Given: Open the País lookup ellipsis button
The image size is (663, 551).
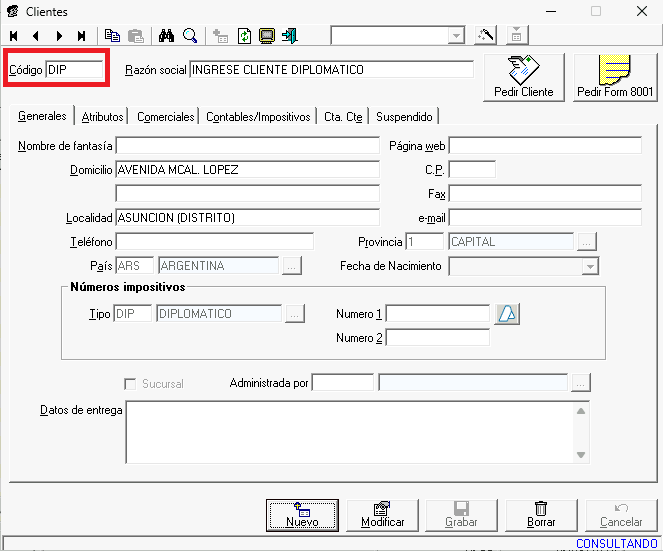Looking at the screenshot, I should click(x=292, y=266).
